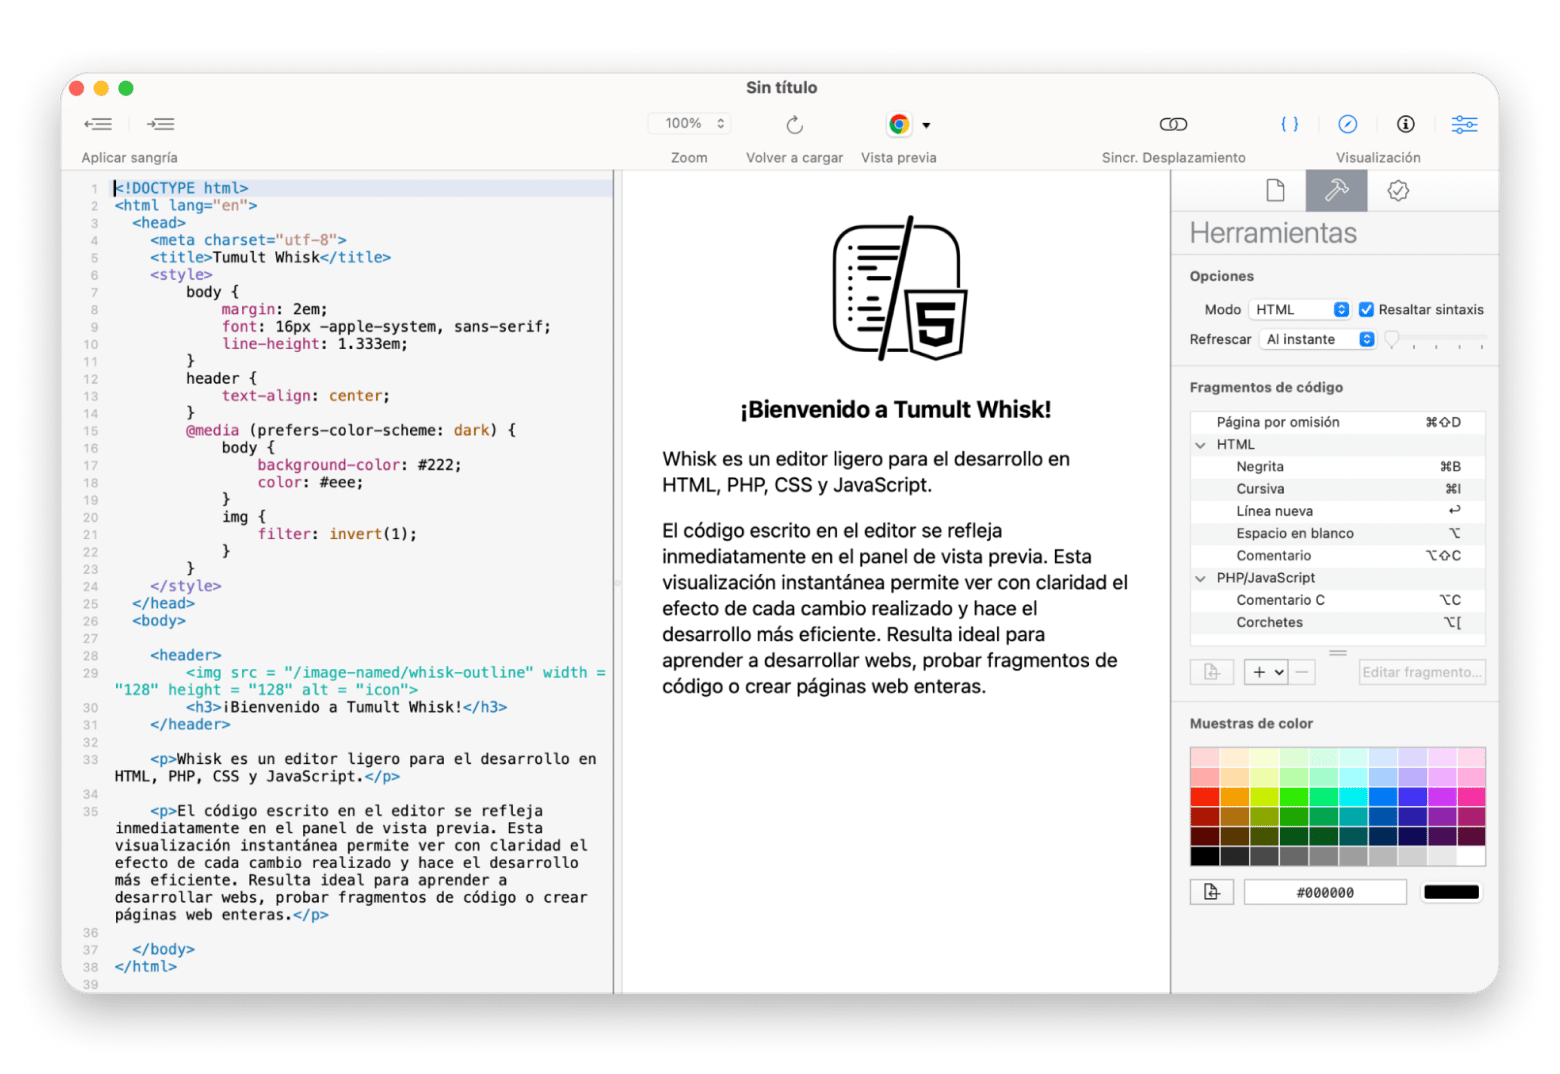Switch to the validation badge tab
The image size is (1560, 1074).
(1398, 190)
